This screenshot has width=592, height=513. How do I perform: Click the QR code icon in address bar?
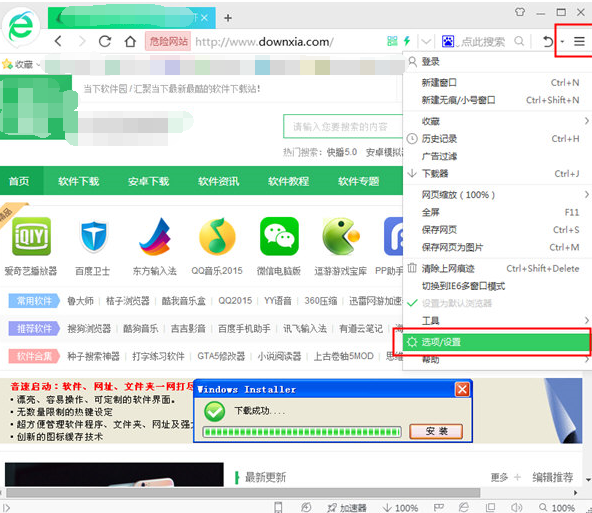tap(392, 41)
